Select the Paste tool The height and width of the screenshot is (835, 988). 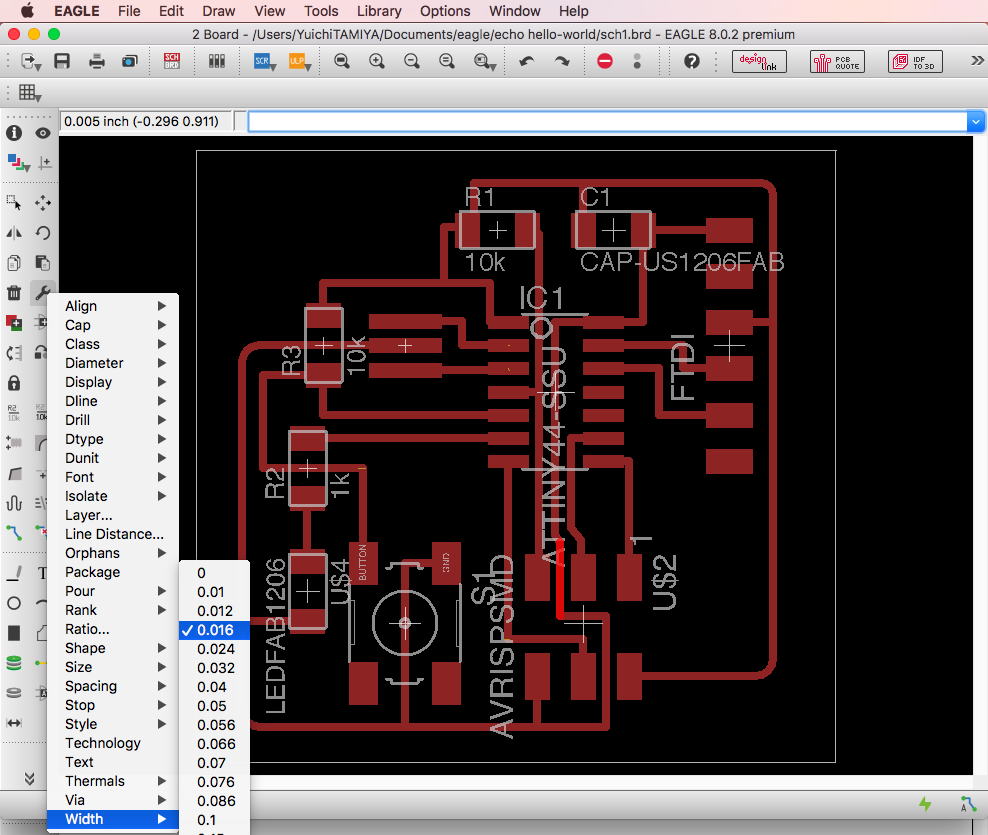click(43, 263)
